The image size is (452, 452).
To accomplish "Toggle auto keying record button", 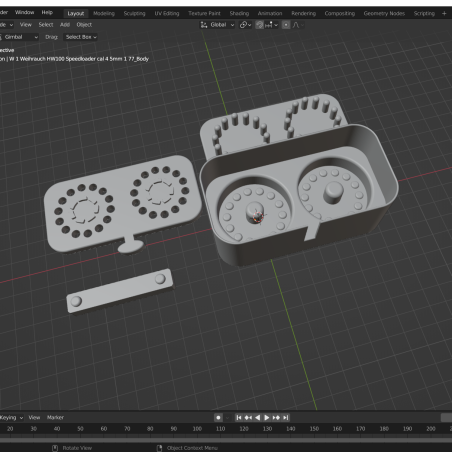I will [x=218, y=418].
